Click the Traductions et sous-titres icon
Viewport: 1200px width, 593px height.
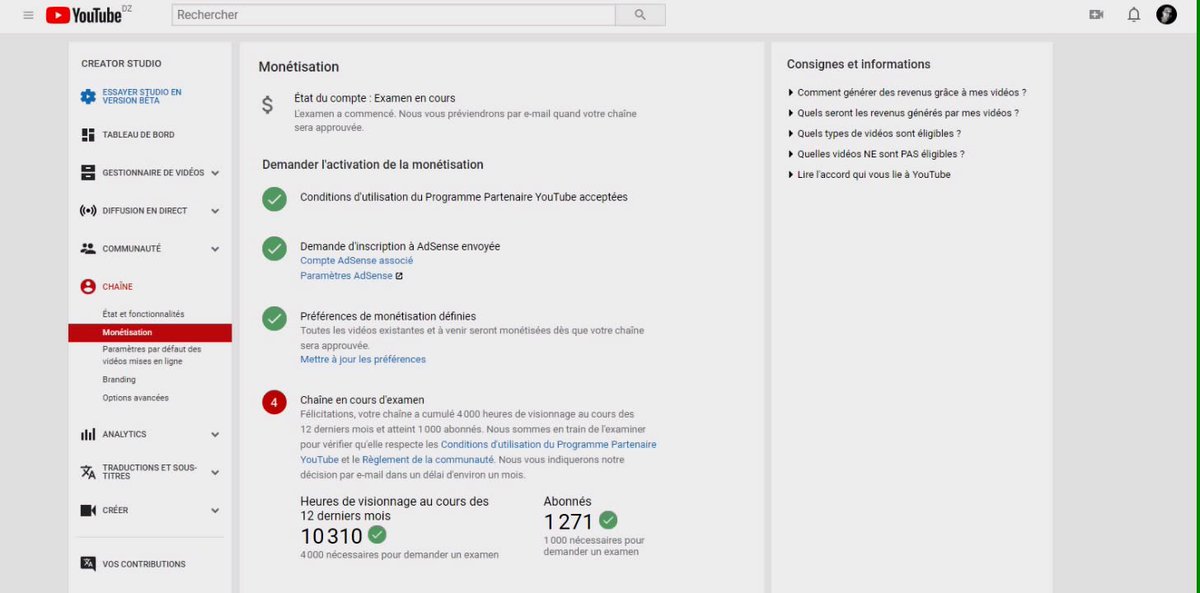tap(88, 472)
